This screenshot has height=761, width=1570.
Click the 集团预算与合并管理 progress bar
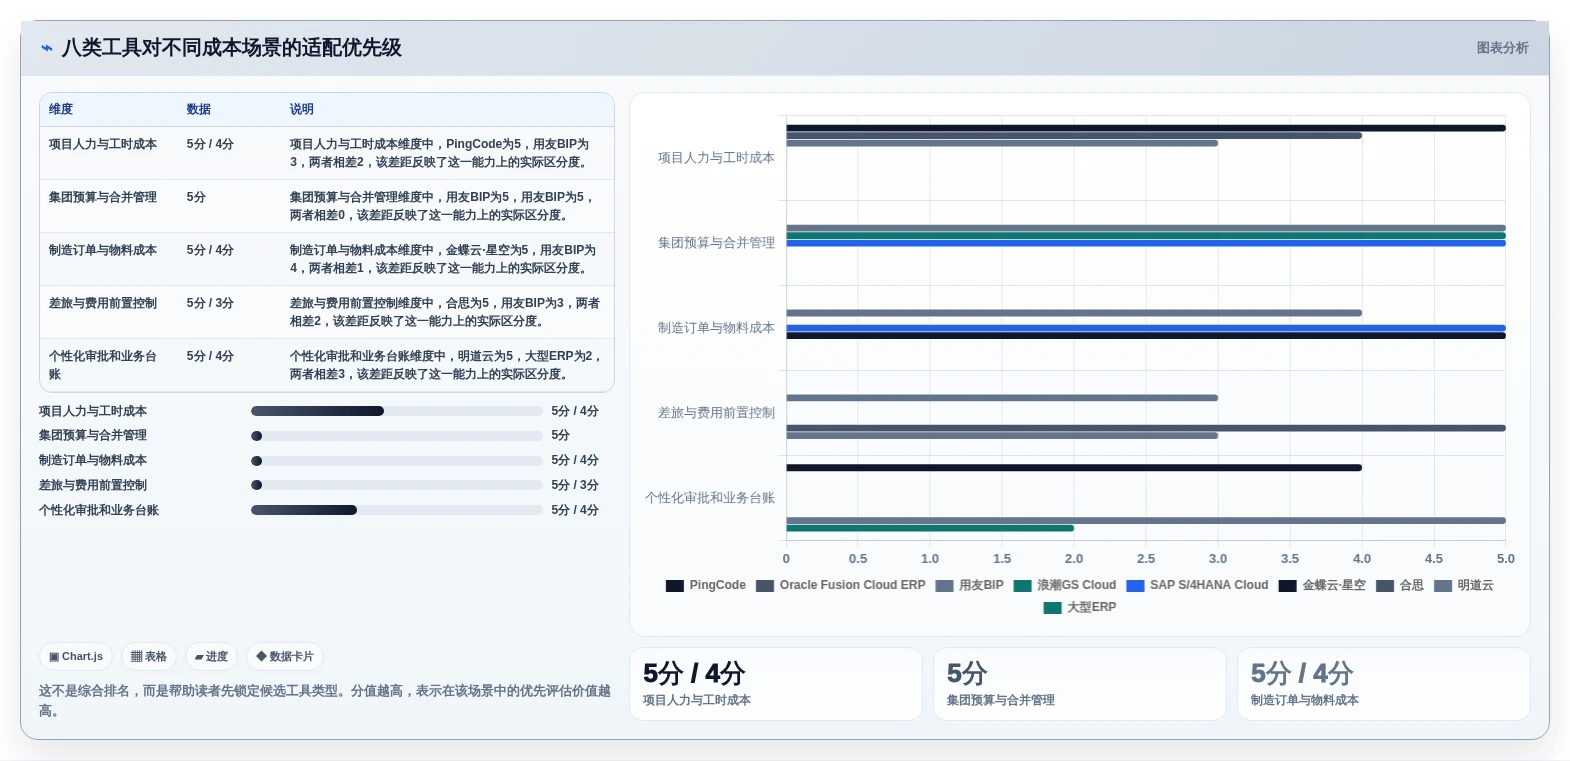tap(397, 436)
